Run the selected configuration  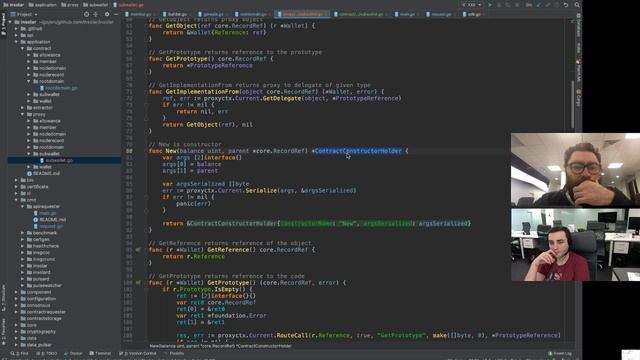[x=490, y=5]
